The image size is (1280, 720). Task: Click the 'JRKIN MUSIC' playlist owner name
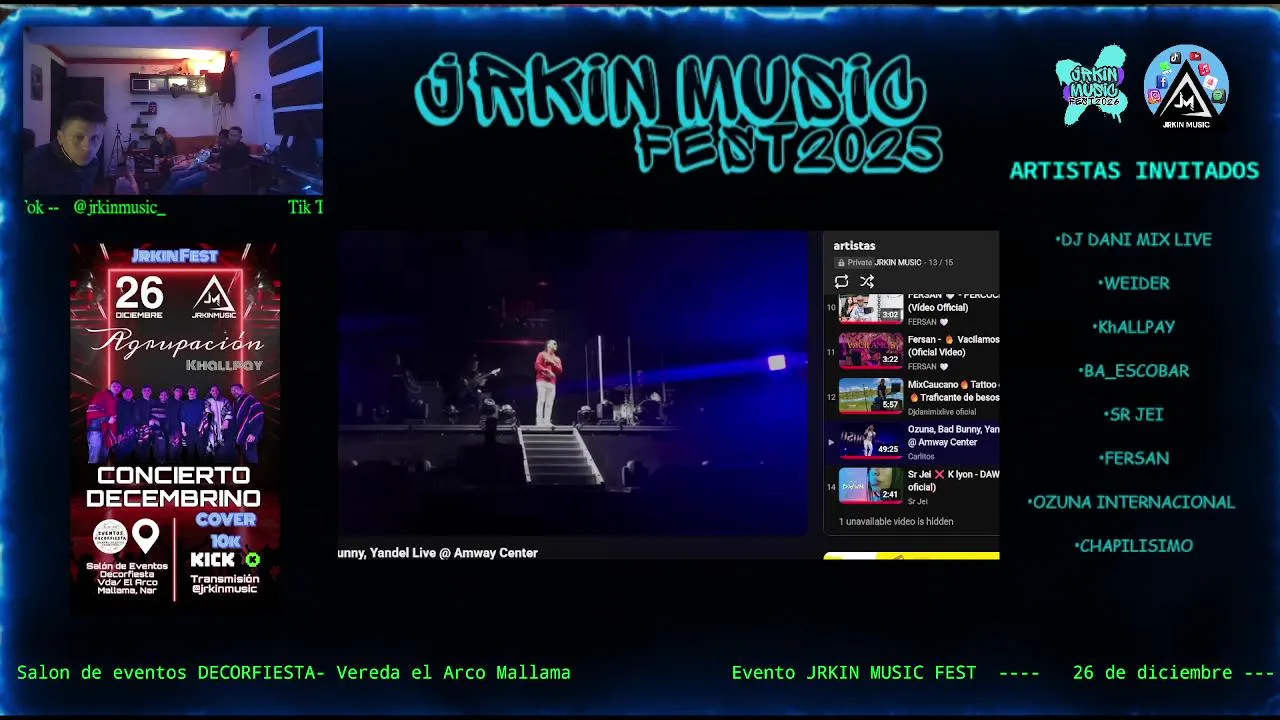point(898,263)
